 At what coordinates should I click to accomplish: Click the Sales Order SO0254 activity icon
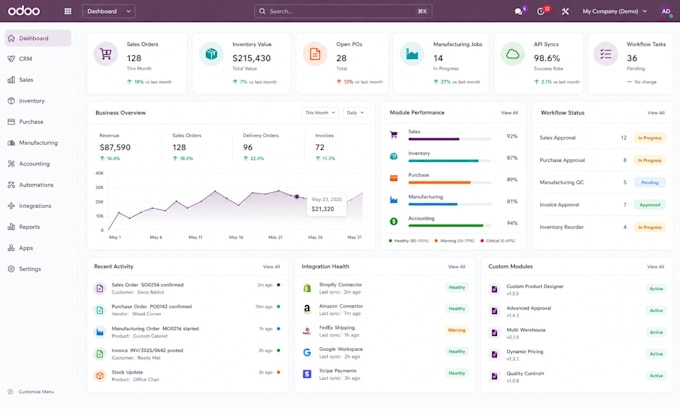[100, 288]
